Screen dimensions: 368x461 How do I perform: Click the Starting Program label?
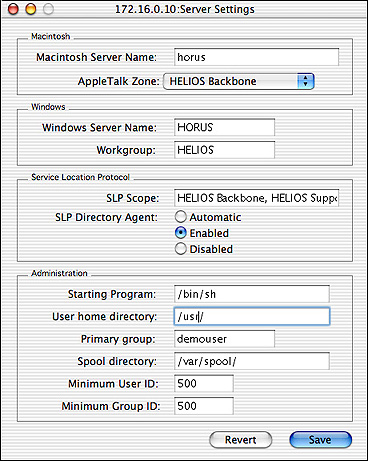click(x=112, y=294)
